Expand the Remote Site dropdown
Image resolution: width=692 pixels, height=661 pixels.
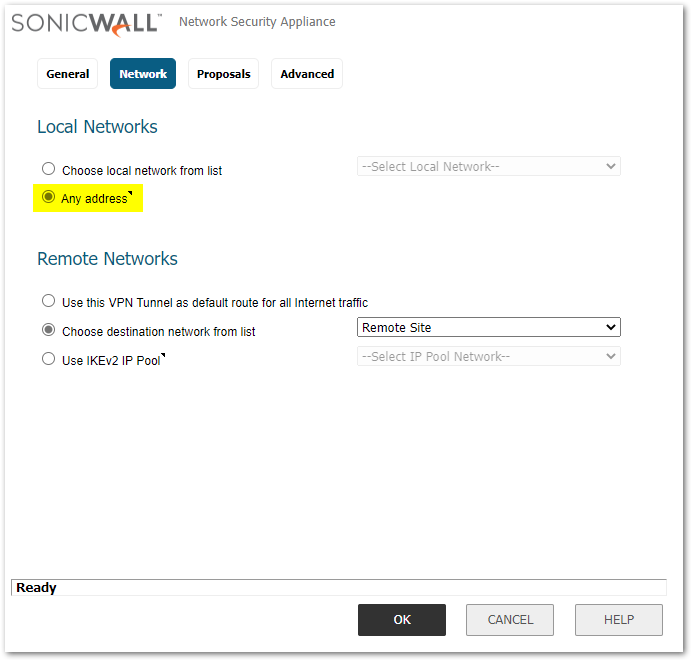tap(488, 327)
